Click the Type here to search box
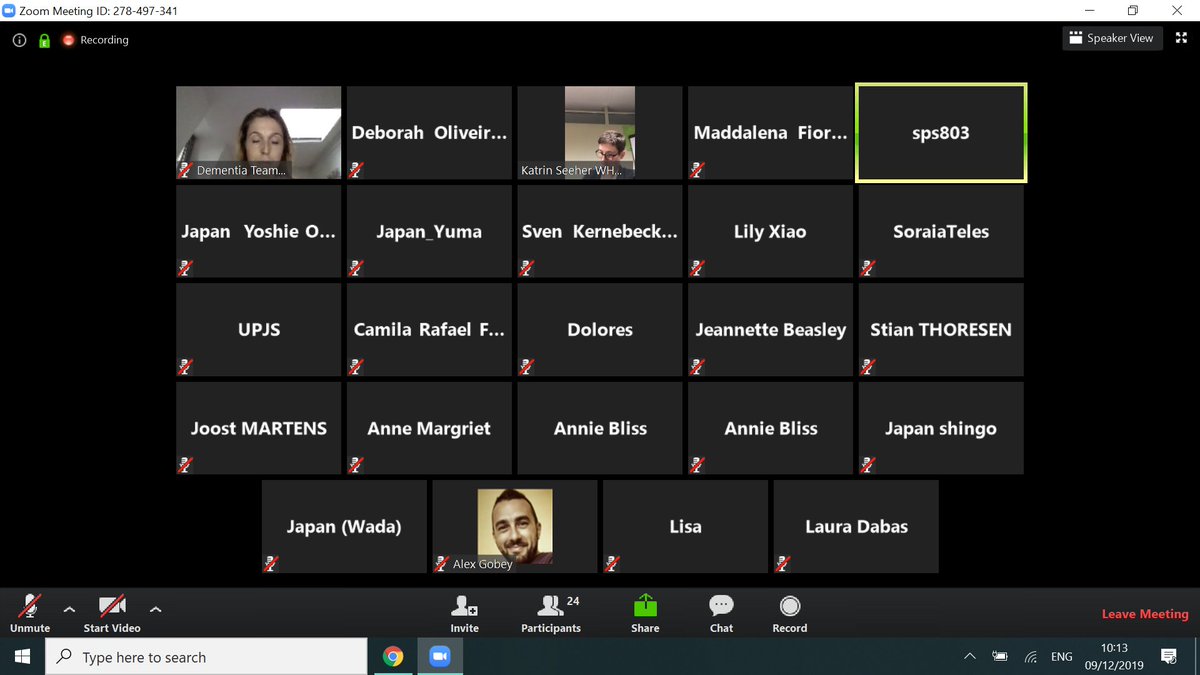The image size is (1200, 675). [207, 657]
